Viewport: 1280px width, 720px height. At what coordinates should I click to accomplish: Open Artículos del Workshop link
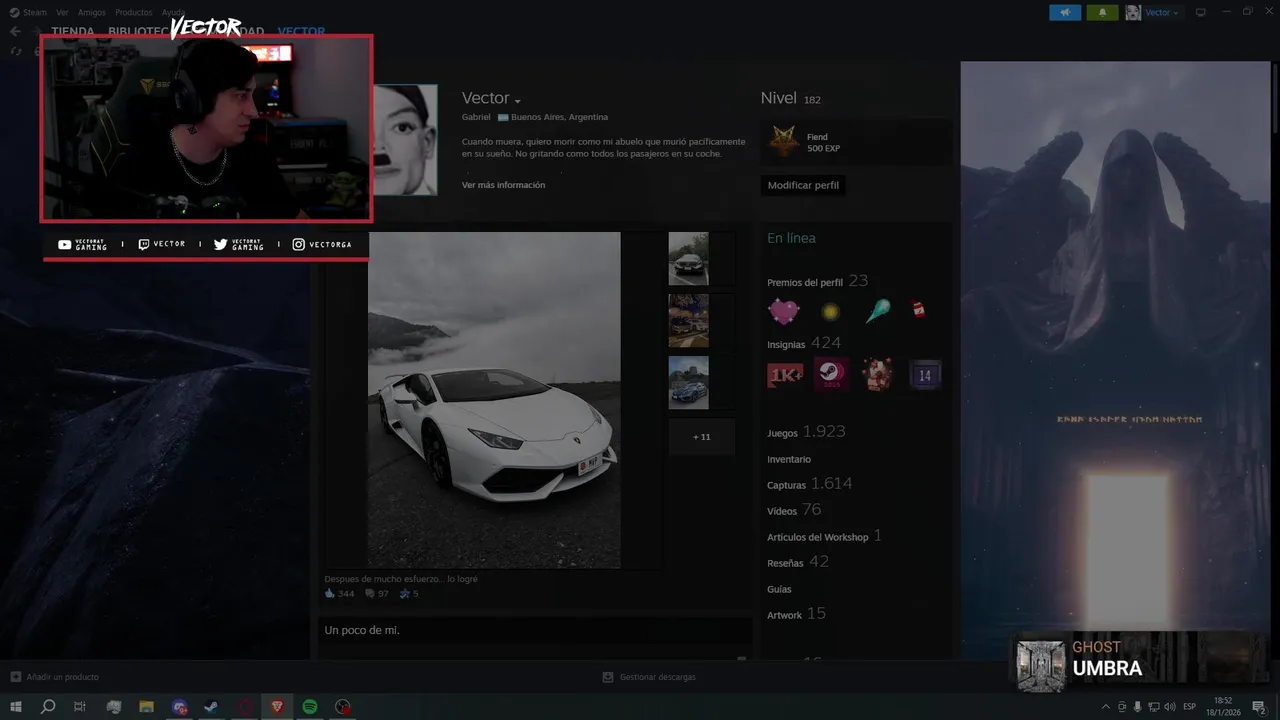(824, 536)
